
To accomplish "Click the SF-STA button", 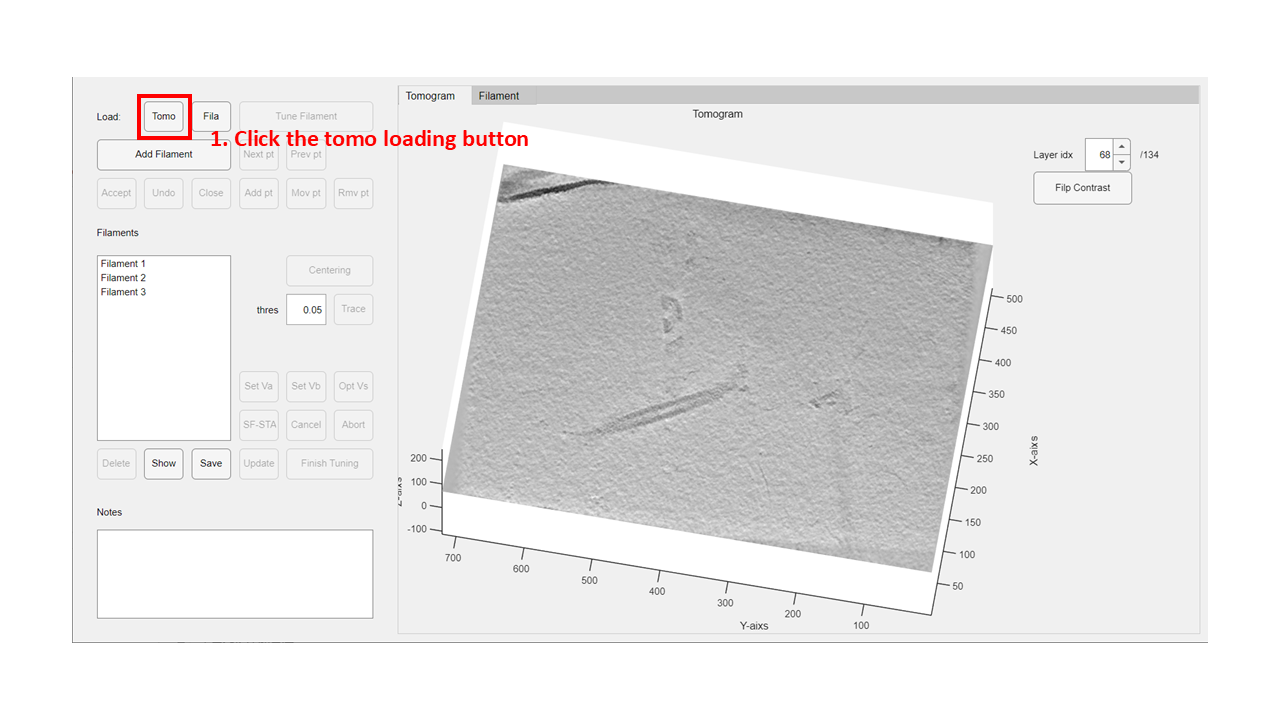I will point(259,424).
